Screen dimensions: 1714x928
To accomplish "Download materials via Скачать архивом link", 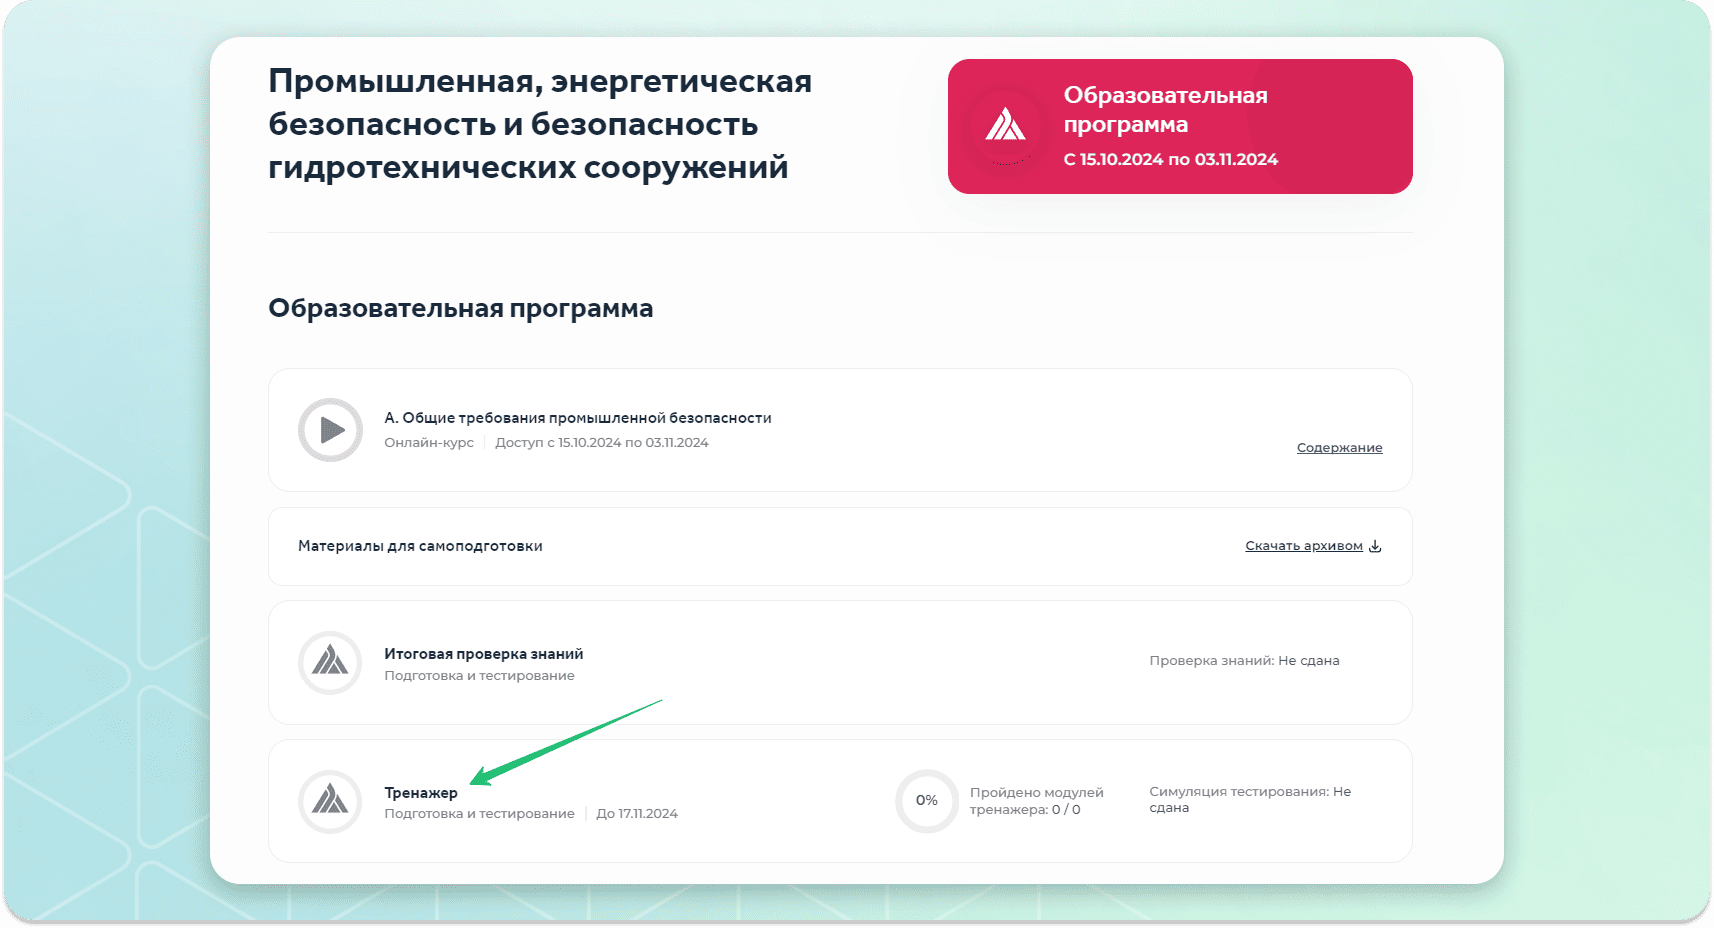I will click(x=1303, y=546).
